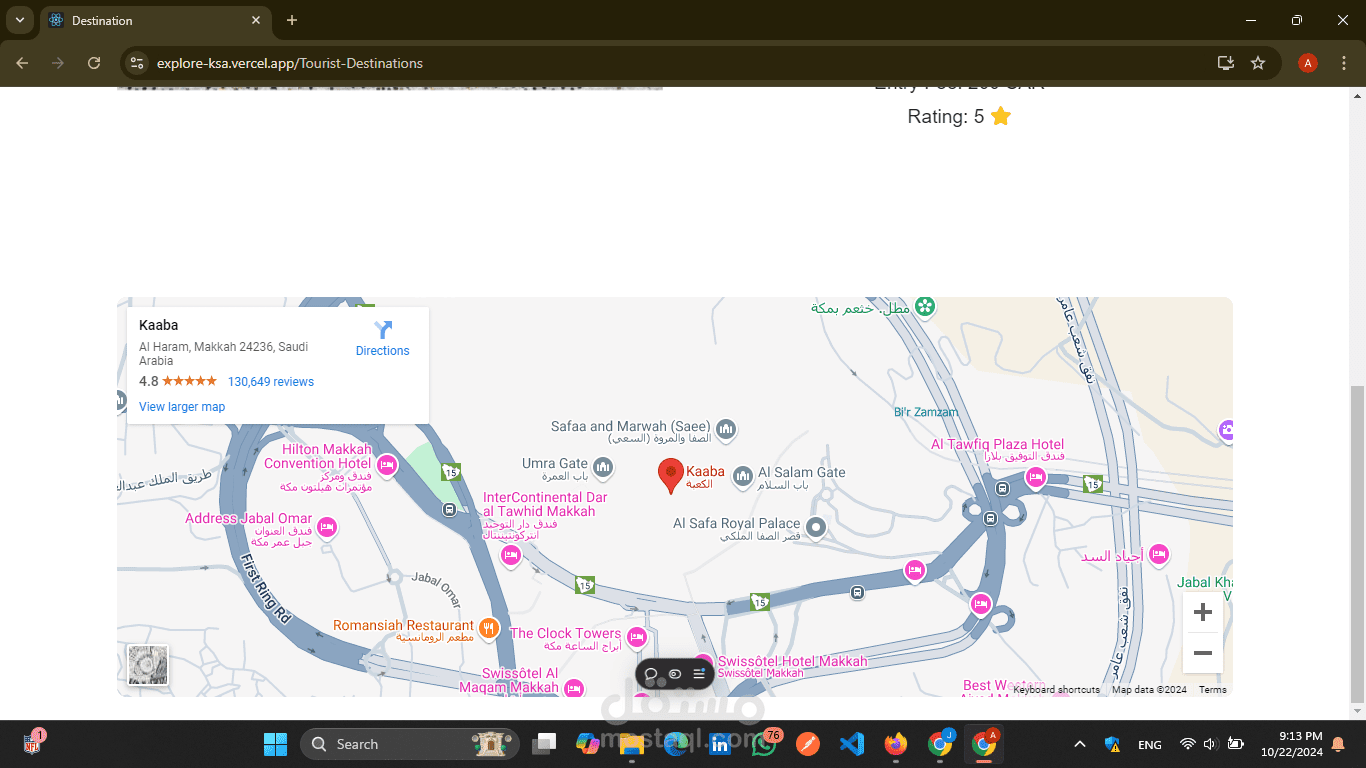Click the Kaaba title in map card

pos(159,325)
